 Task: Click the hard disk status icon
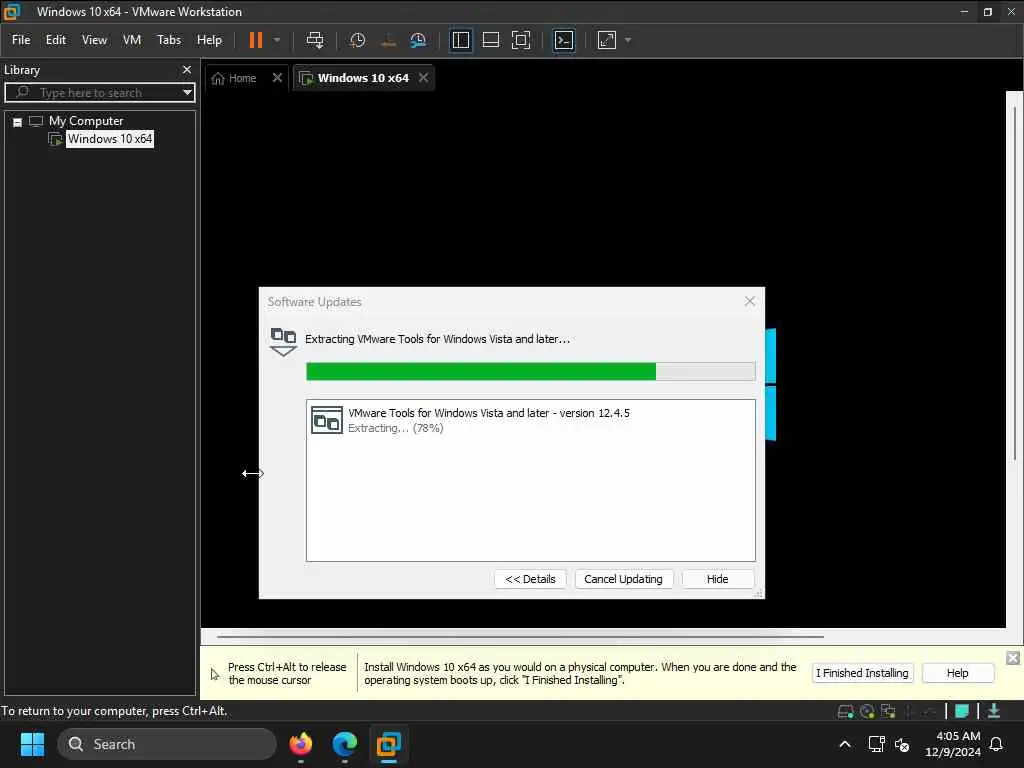pyautogui.click(x=845, y=711)
